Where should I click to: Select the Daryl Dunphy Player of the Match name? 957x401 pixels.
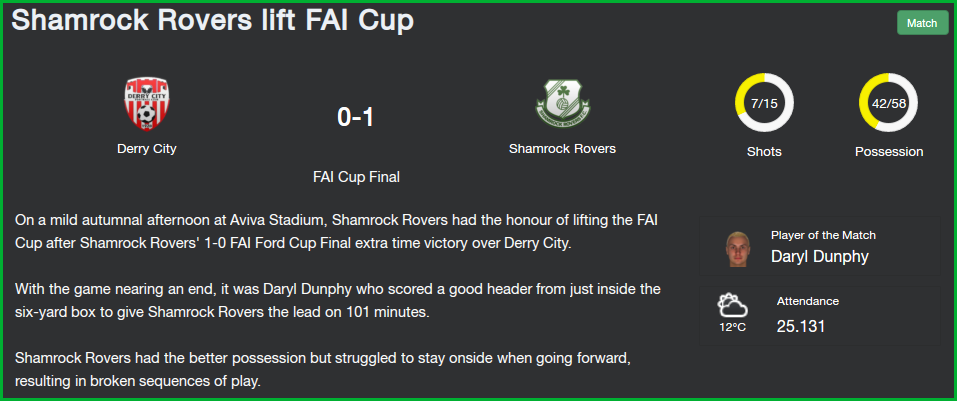[x=819, y=256]
